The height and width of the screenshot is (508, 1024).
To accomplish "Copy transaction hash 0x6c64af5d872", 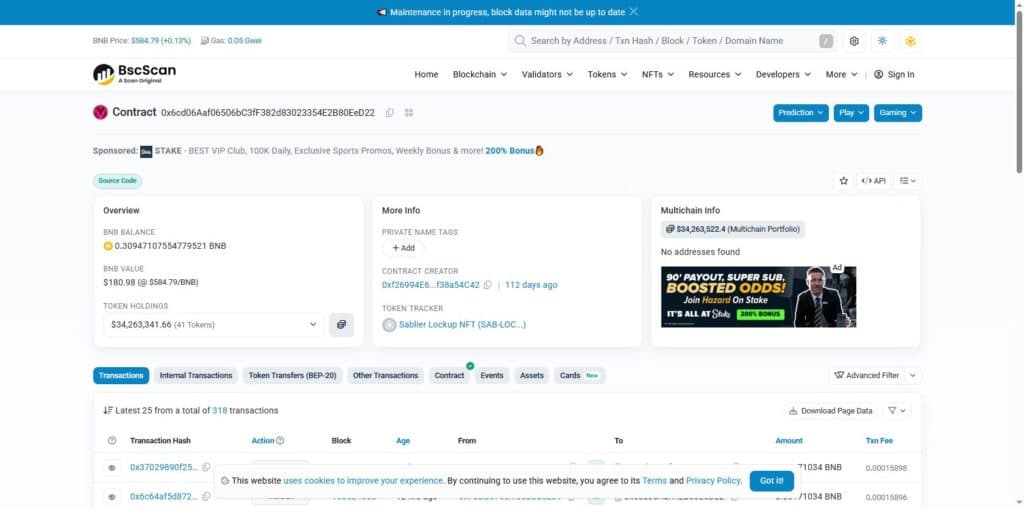I will (206, 497).
